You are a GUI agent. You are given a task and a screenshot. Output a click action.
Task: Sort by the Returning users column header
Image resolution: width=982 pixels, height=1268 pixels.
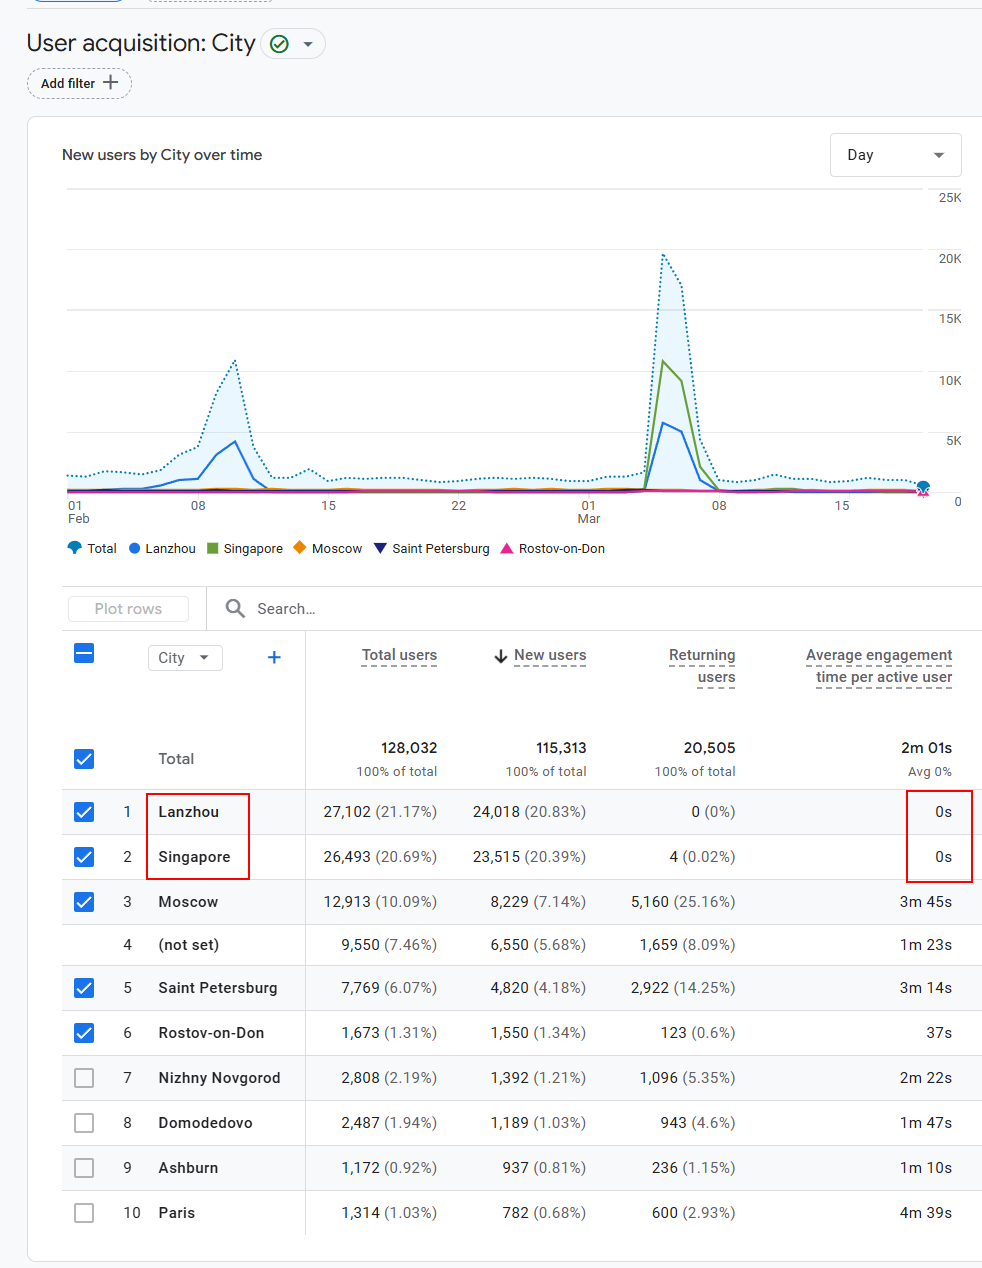click(x=702, y=666)
